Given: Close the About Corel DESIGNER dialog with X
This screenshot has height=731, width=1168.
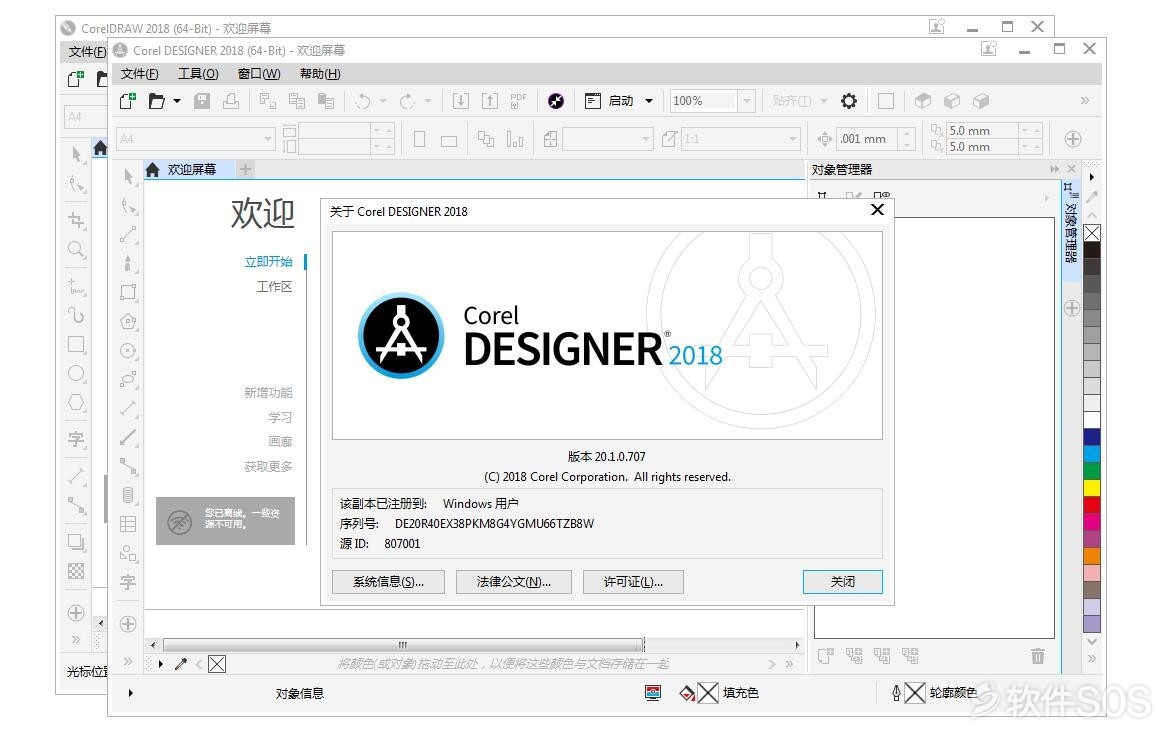Looking at the screenshot, I should [877, 210].
